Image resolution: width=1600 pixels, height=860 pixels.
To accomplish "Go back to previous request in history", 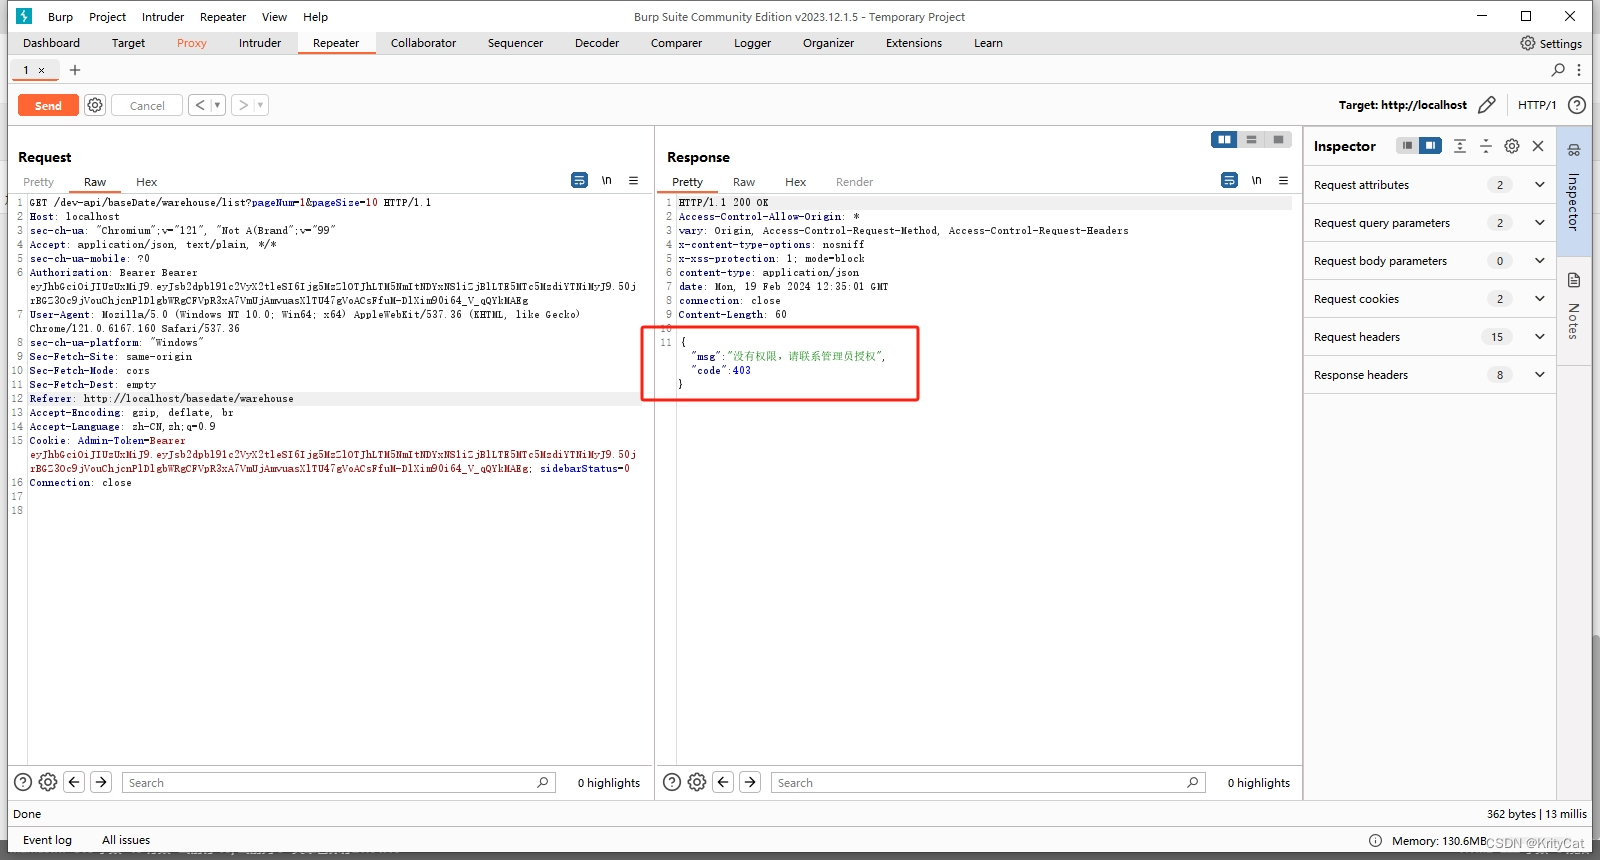I will [x=200, y=105].
